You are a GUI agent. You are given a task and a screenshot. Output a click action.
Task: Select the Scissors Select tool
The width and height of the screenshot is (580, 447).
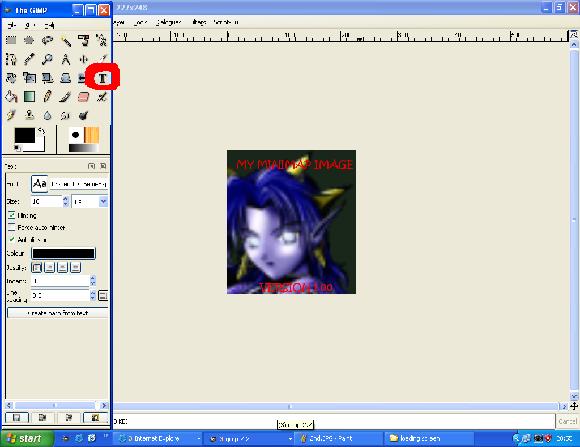click(101, 40)
